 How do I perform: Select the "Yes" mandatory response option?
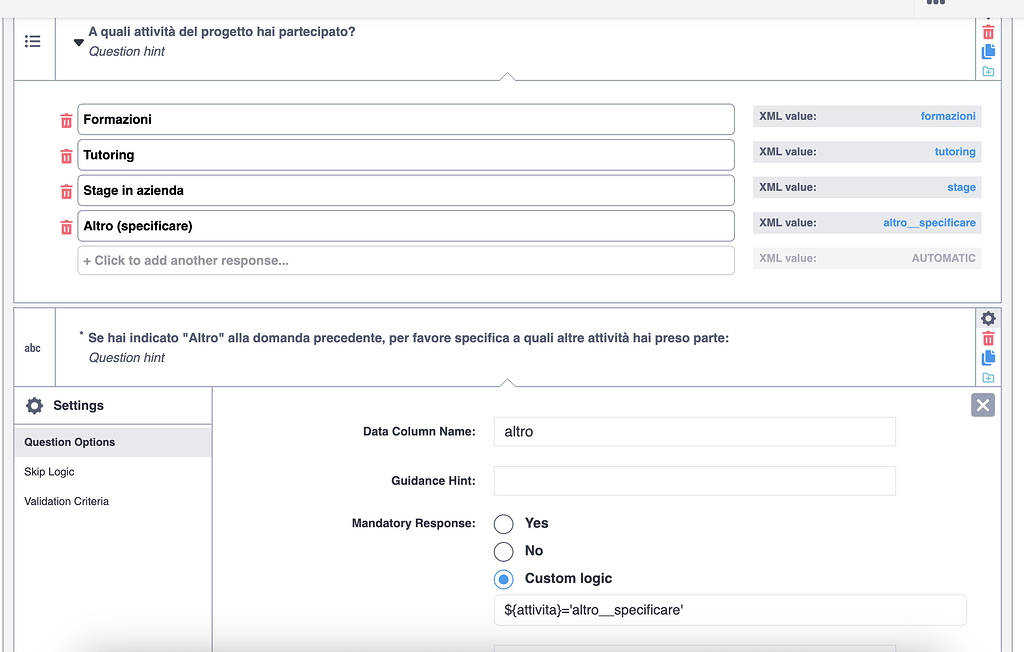[x=503, y=523]
